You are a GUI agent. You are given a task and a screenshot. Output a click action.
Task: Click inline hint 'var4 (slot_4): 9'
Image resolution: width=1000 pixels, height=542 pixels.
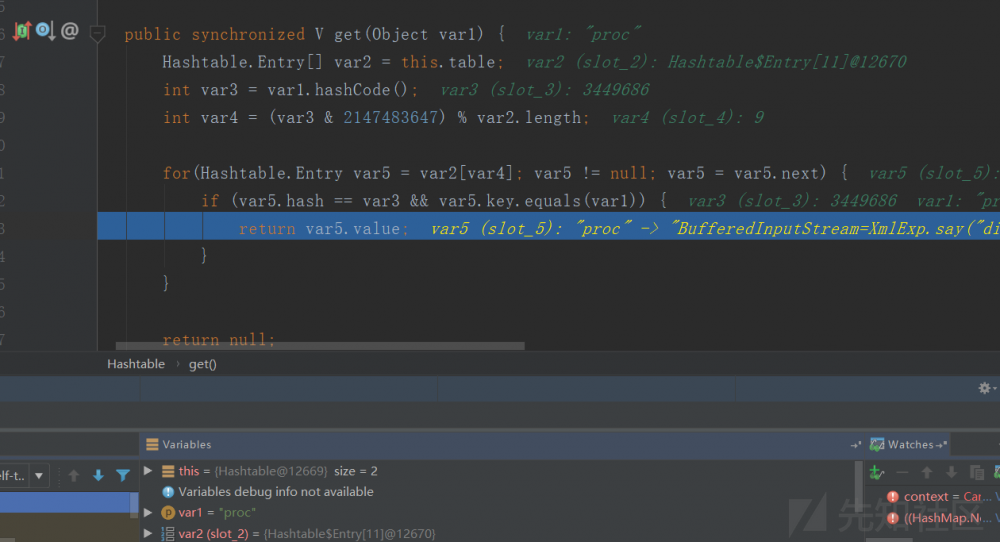pyautogui.click(x=688, y=117)
